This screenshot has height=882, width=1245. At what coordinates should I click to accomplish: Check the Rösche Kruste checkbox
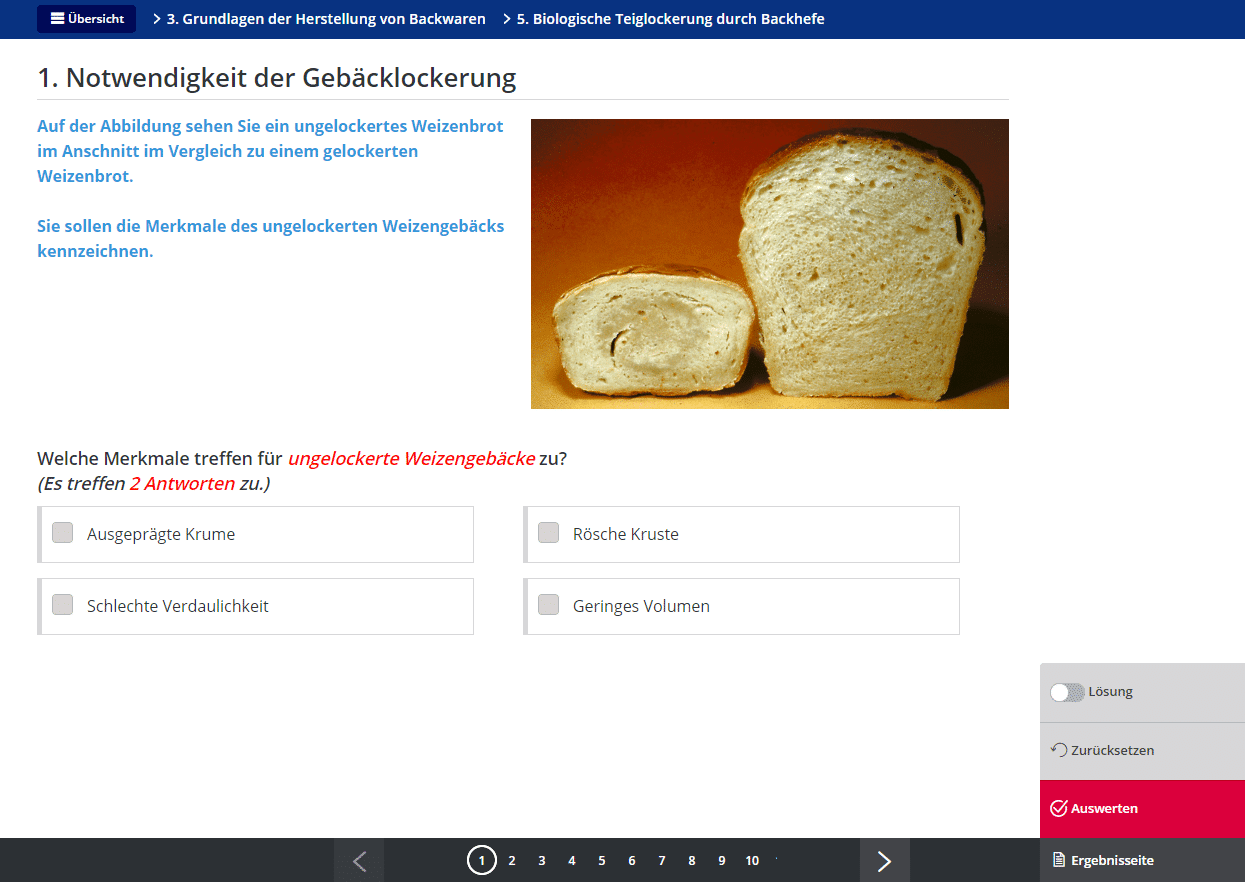(549, 533)
